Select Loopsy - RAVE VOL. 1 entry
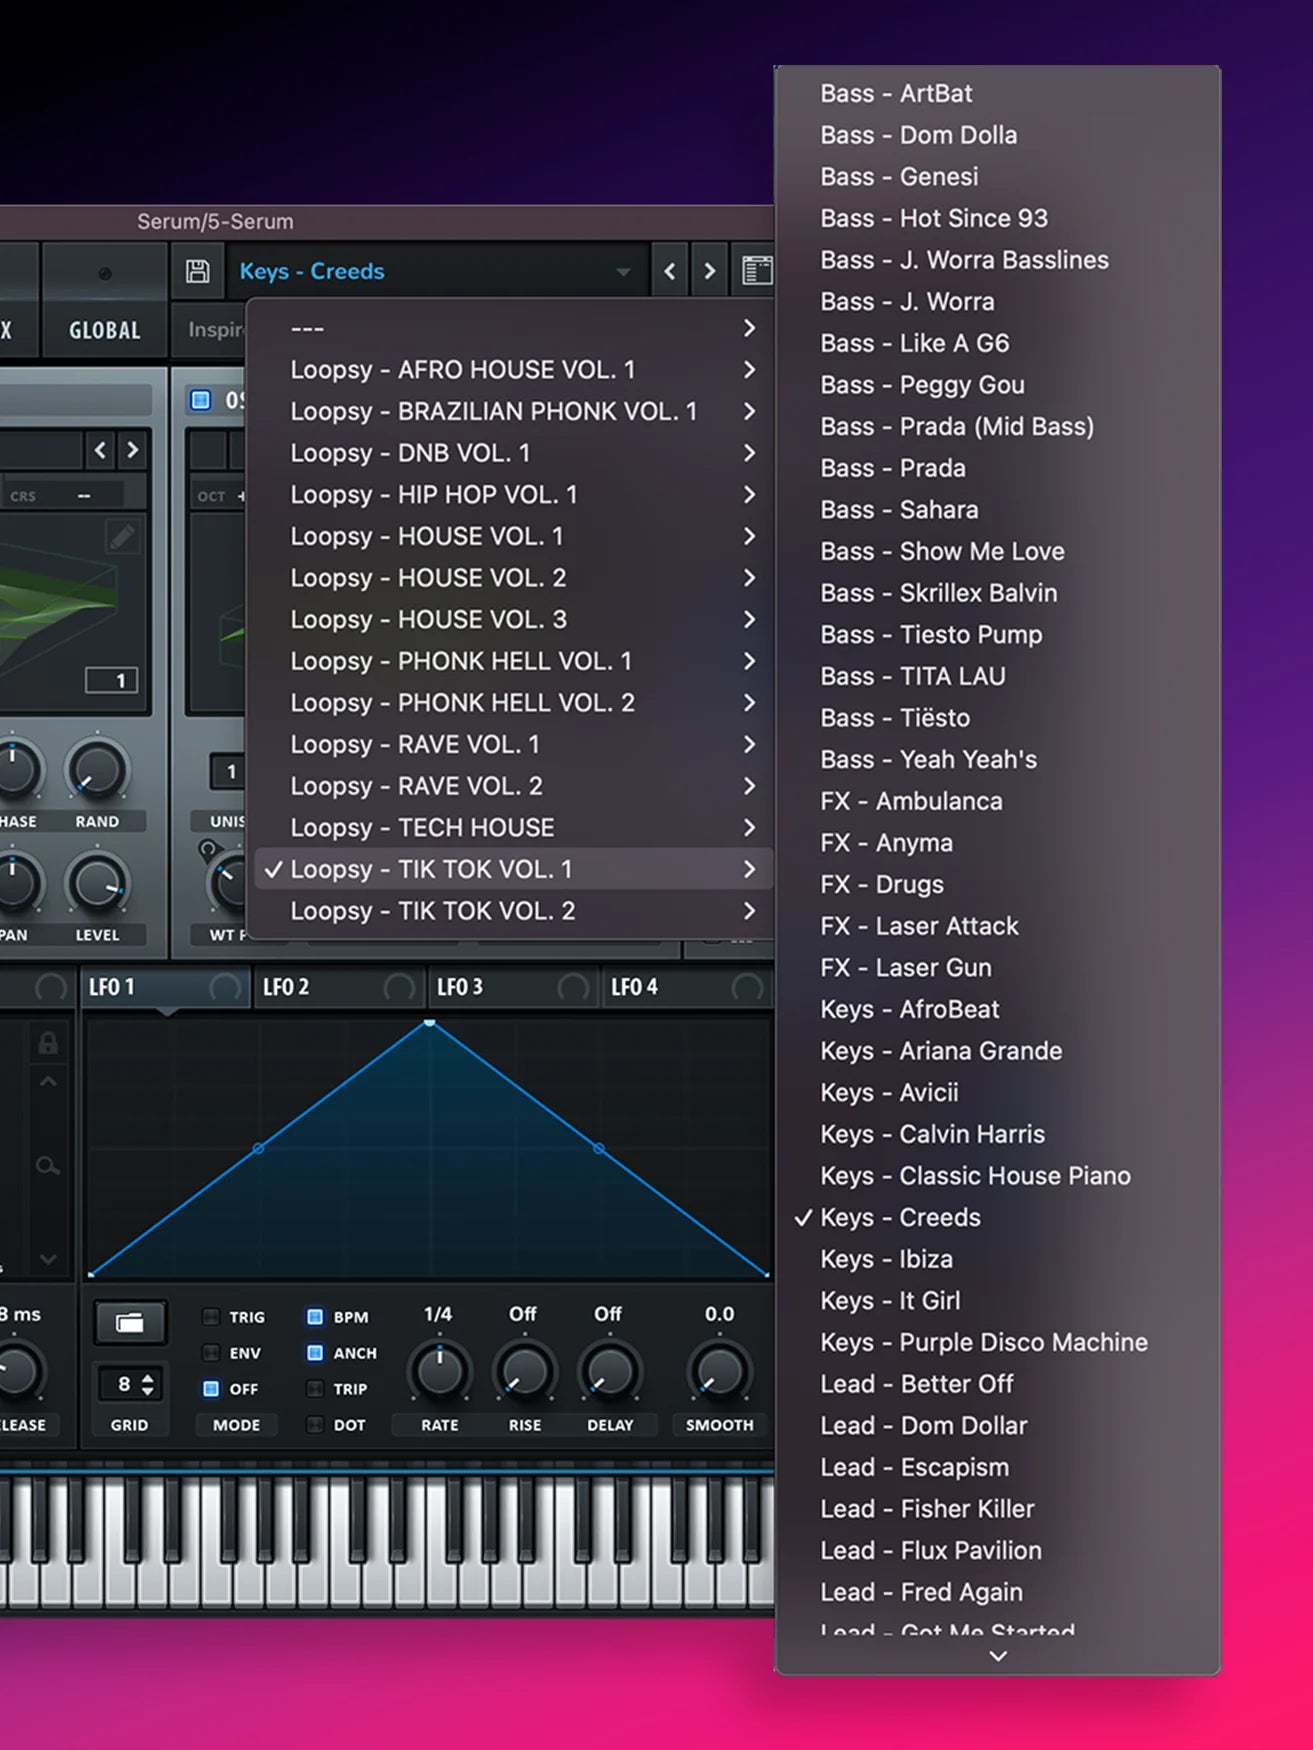The image size is (1313, 1750). coord(510,745)
